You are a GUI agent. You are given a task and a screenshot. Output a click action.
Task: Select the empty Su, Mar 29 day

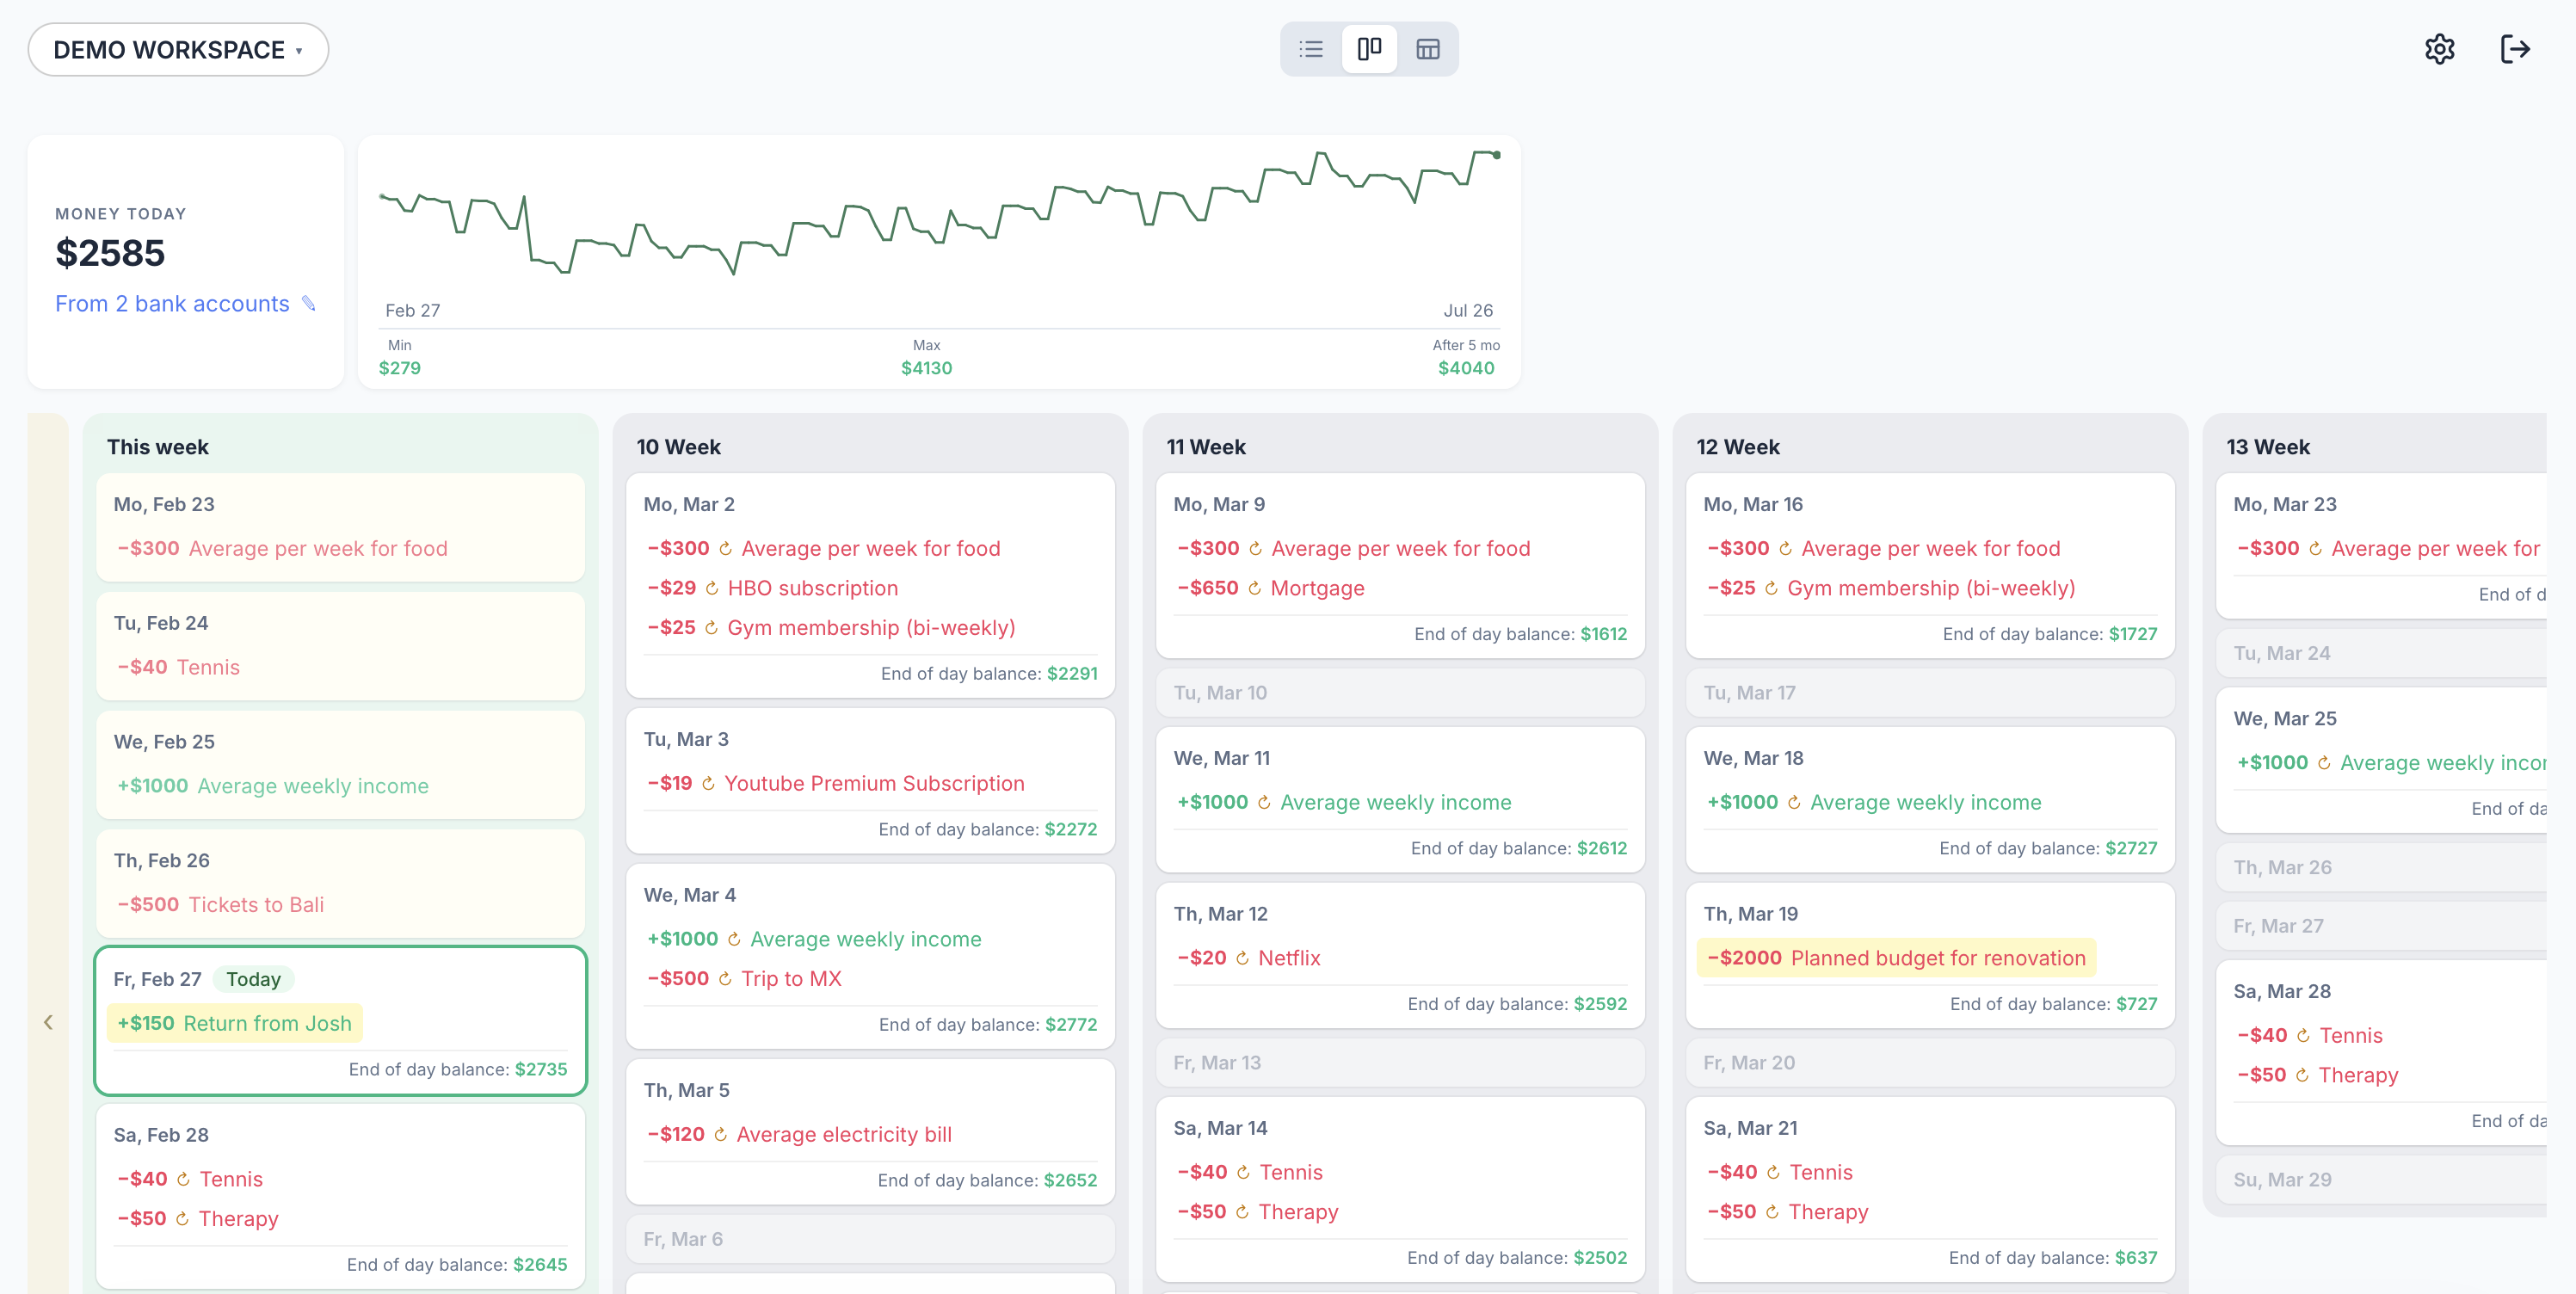(2381, 1180)
